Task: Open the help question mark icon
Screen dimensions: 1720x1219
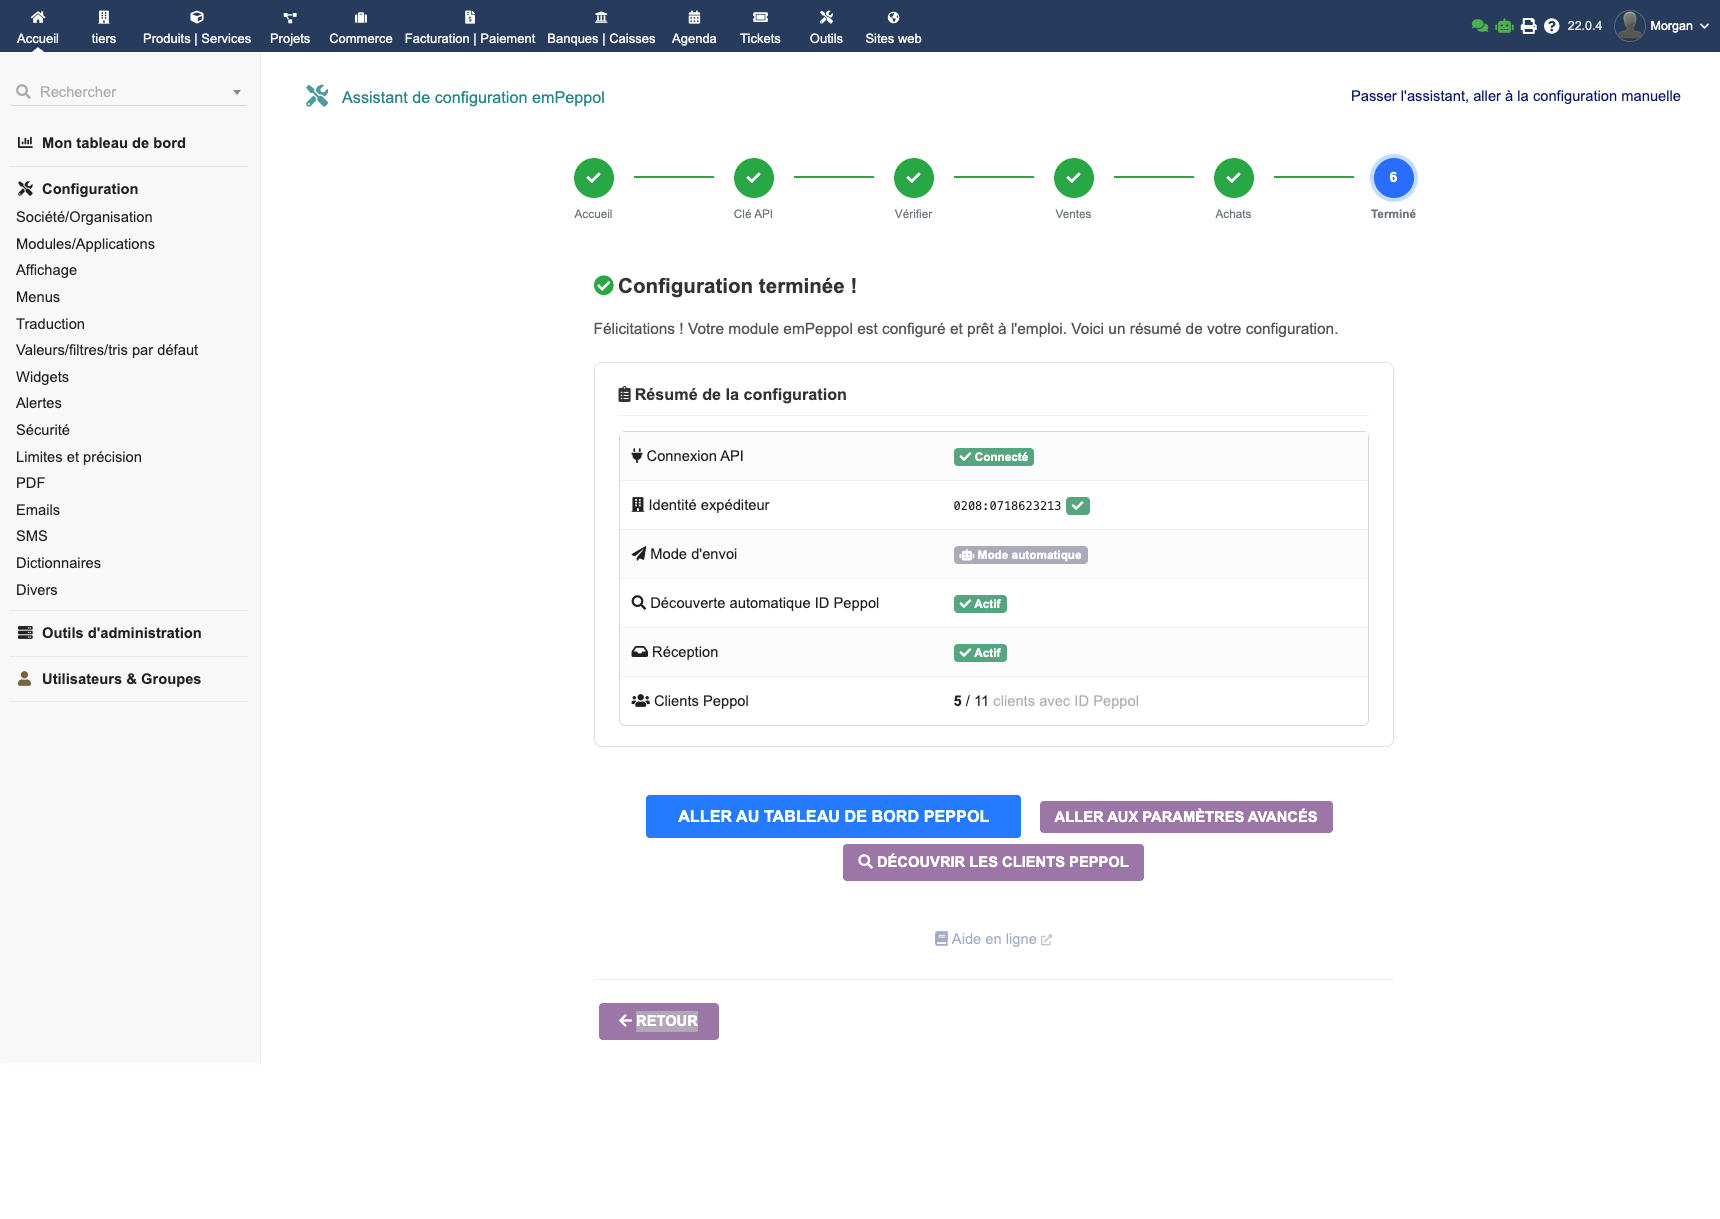Action: [x=1552, y=26]
